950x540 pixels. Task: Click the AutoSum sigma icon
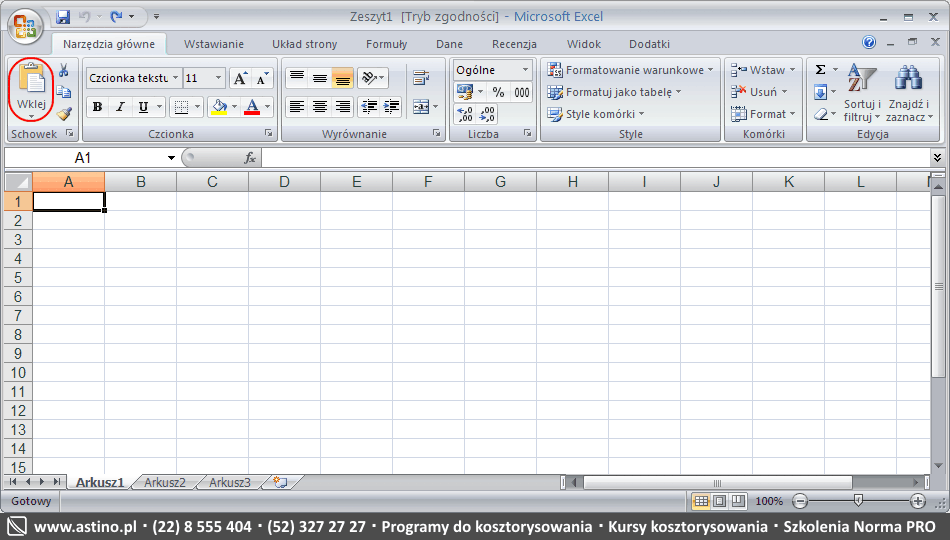pos(820,70)
